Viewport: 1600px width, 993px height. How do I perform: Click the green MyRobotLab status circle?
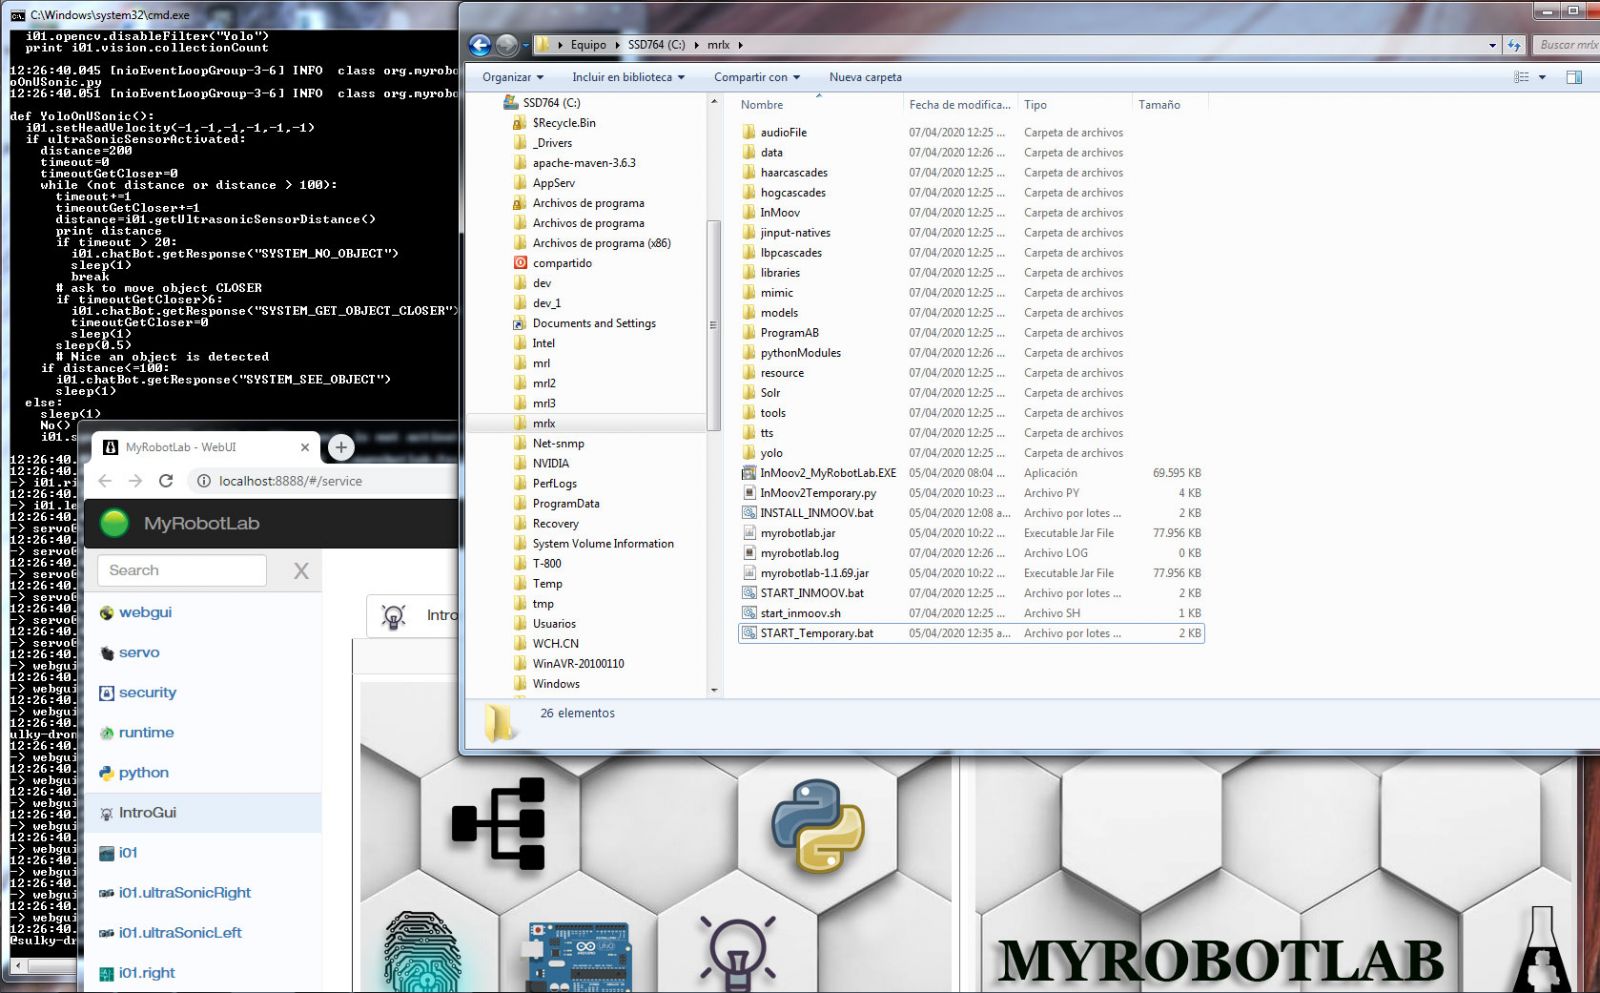coord(115,523)
